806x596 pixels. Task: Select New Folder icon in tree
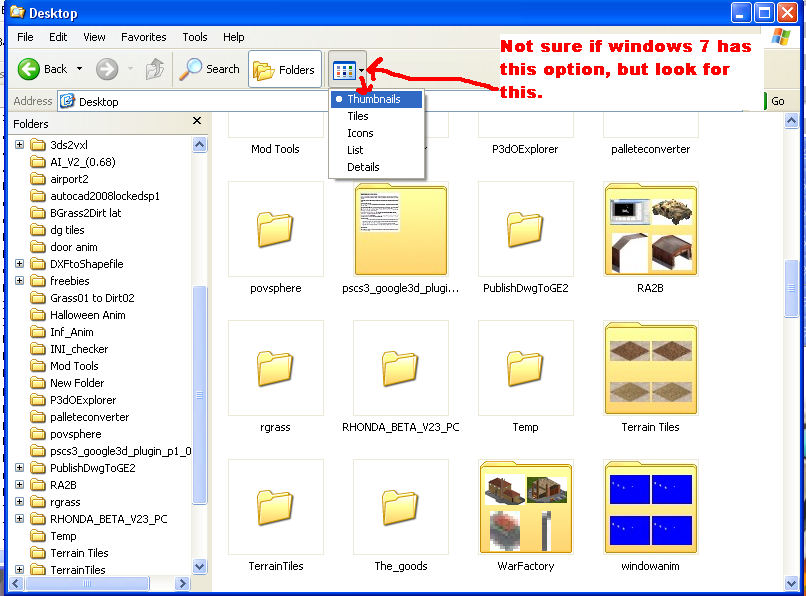coord(38,383)
